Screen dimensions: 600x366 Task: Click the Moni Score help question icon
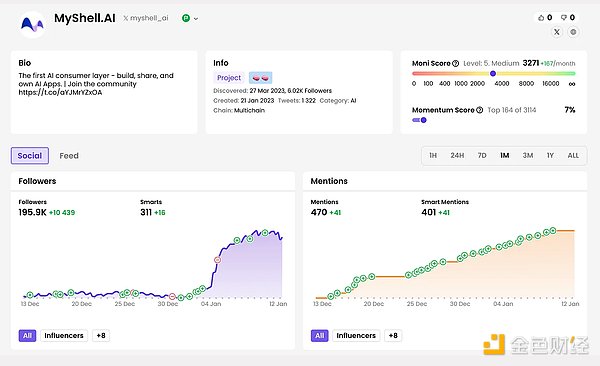pos(455,64)
